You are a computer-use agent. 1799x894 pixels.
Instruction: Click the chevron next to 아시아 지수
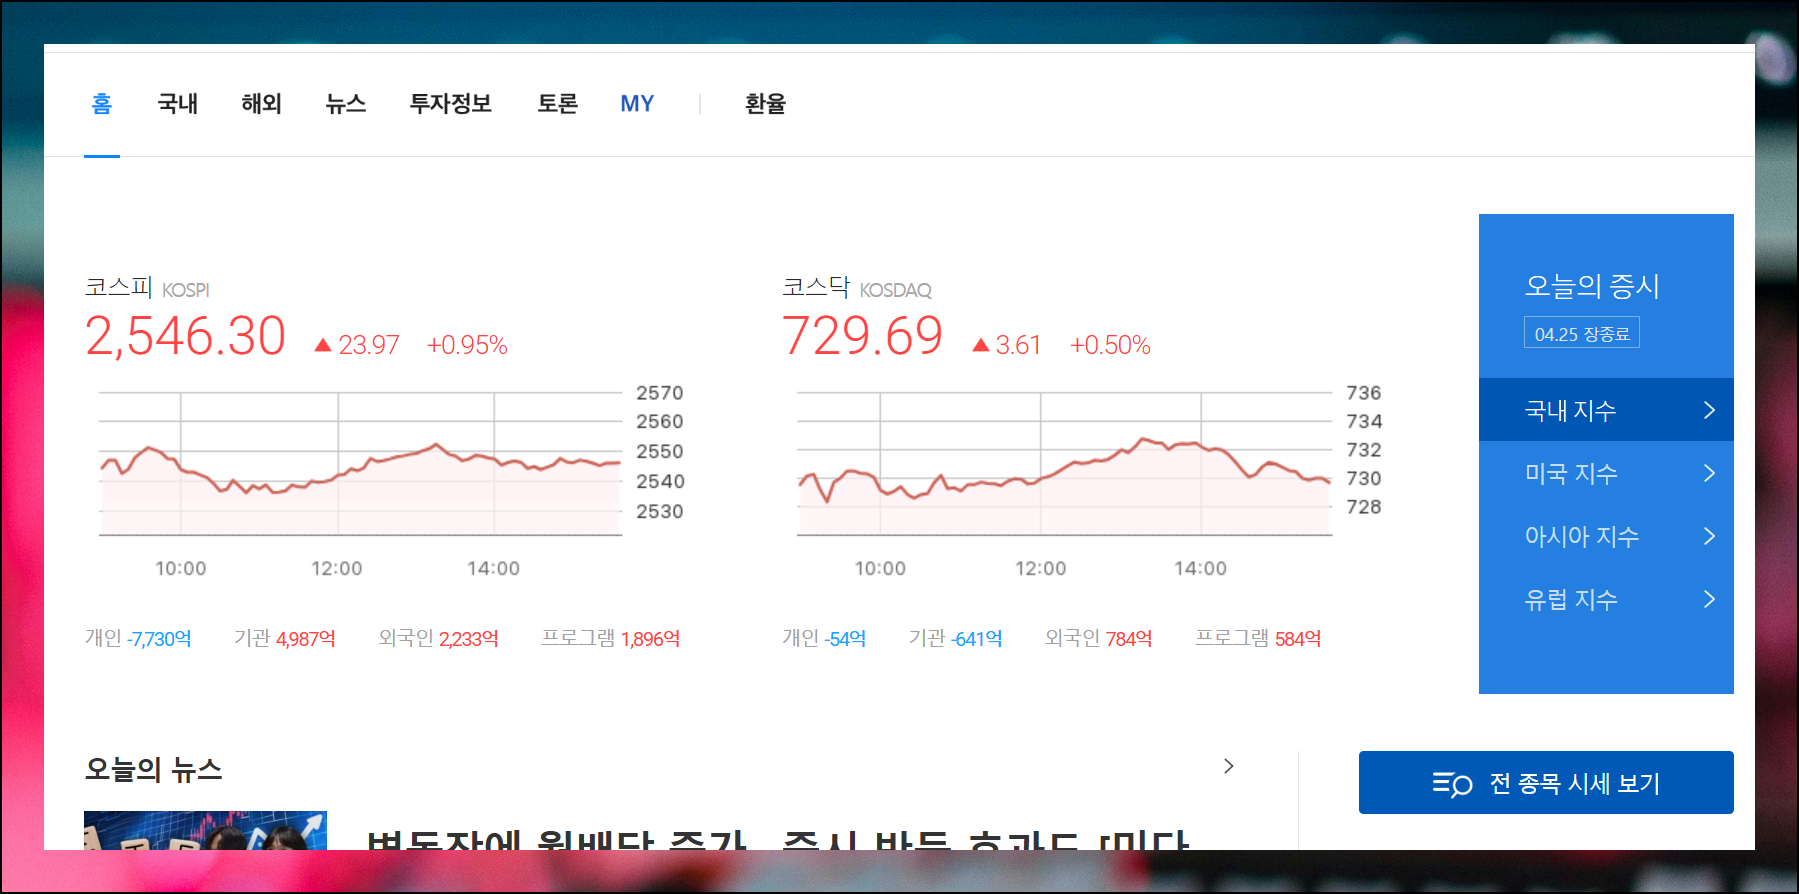[x=1709, y=536]
